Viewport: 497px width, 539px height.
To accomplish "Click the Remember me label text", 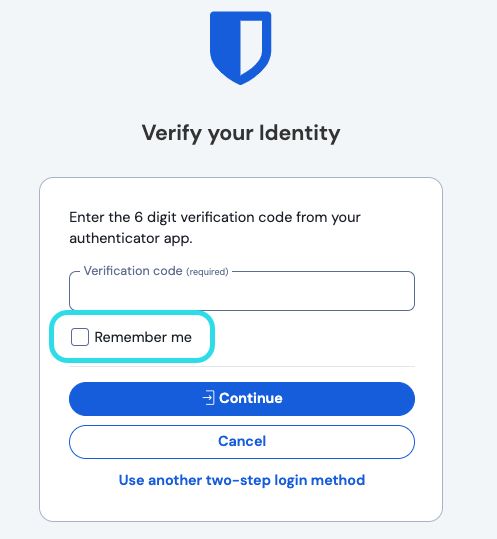I will tap(143, 337).
